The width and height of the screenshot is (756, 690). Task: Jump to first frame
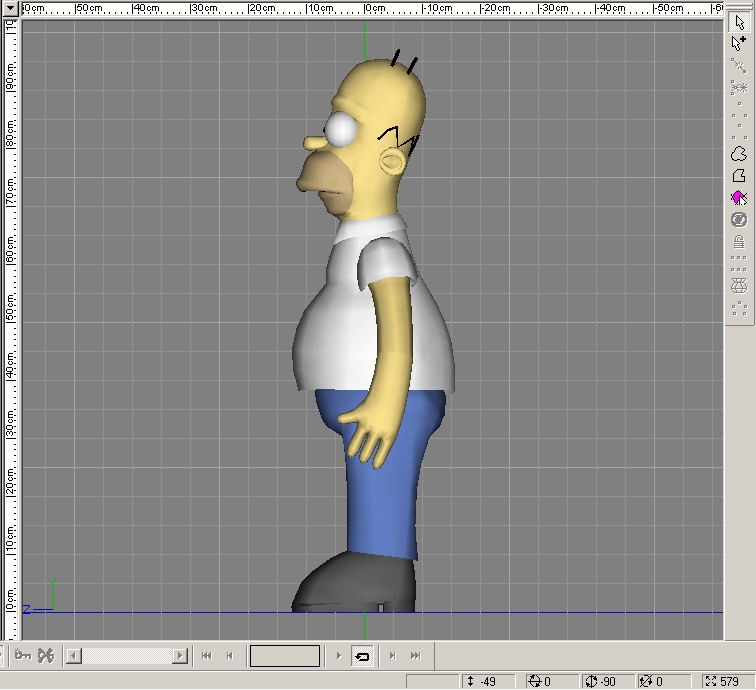pyautogui.click(x=207, y=656)
